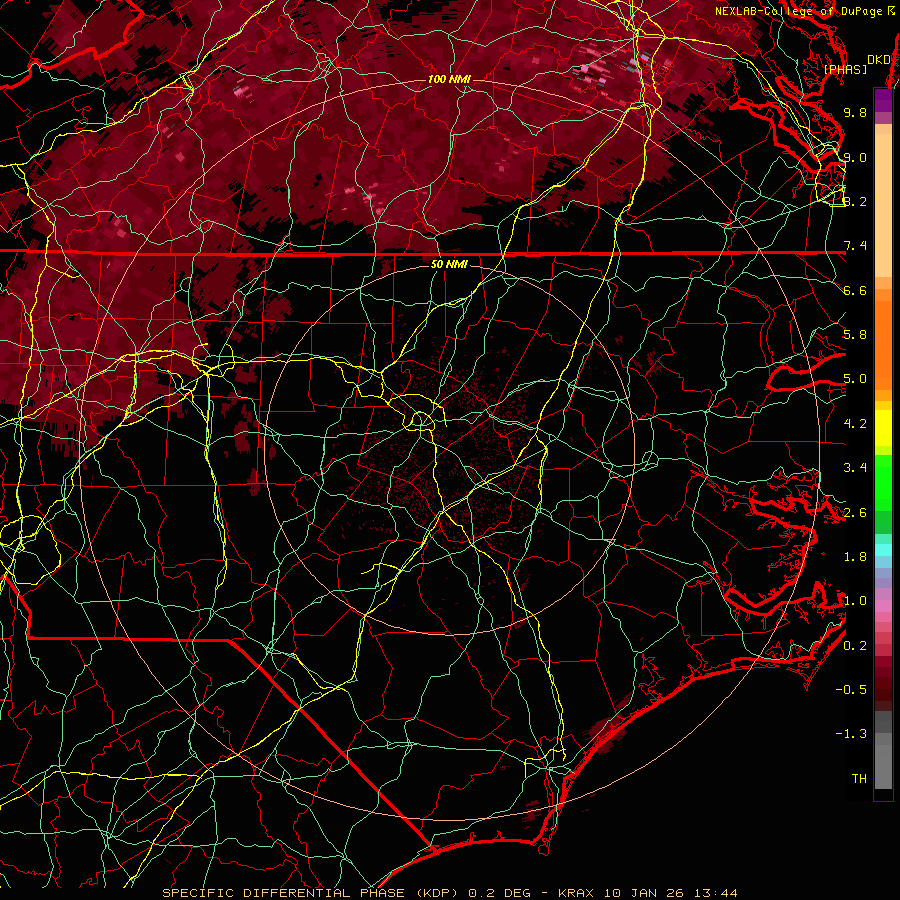Pick the pink segment of color bar
Screen dimensions: 900x900
[x=883, y=606]
